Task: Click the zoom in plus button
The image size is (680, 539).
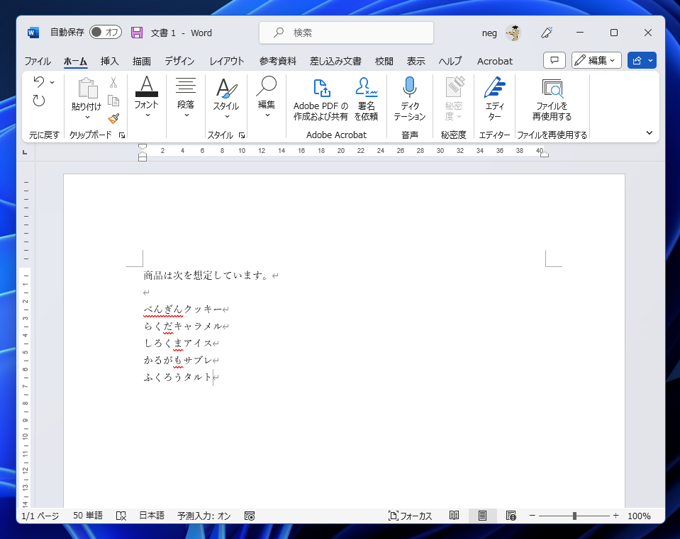Action: (615, 516)
